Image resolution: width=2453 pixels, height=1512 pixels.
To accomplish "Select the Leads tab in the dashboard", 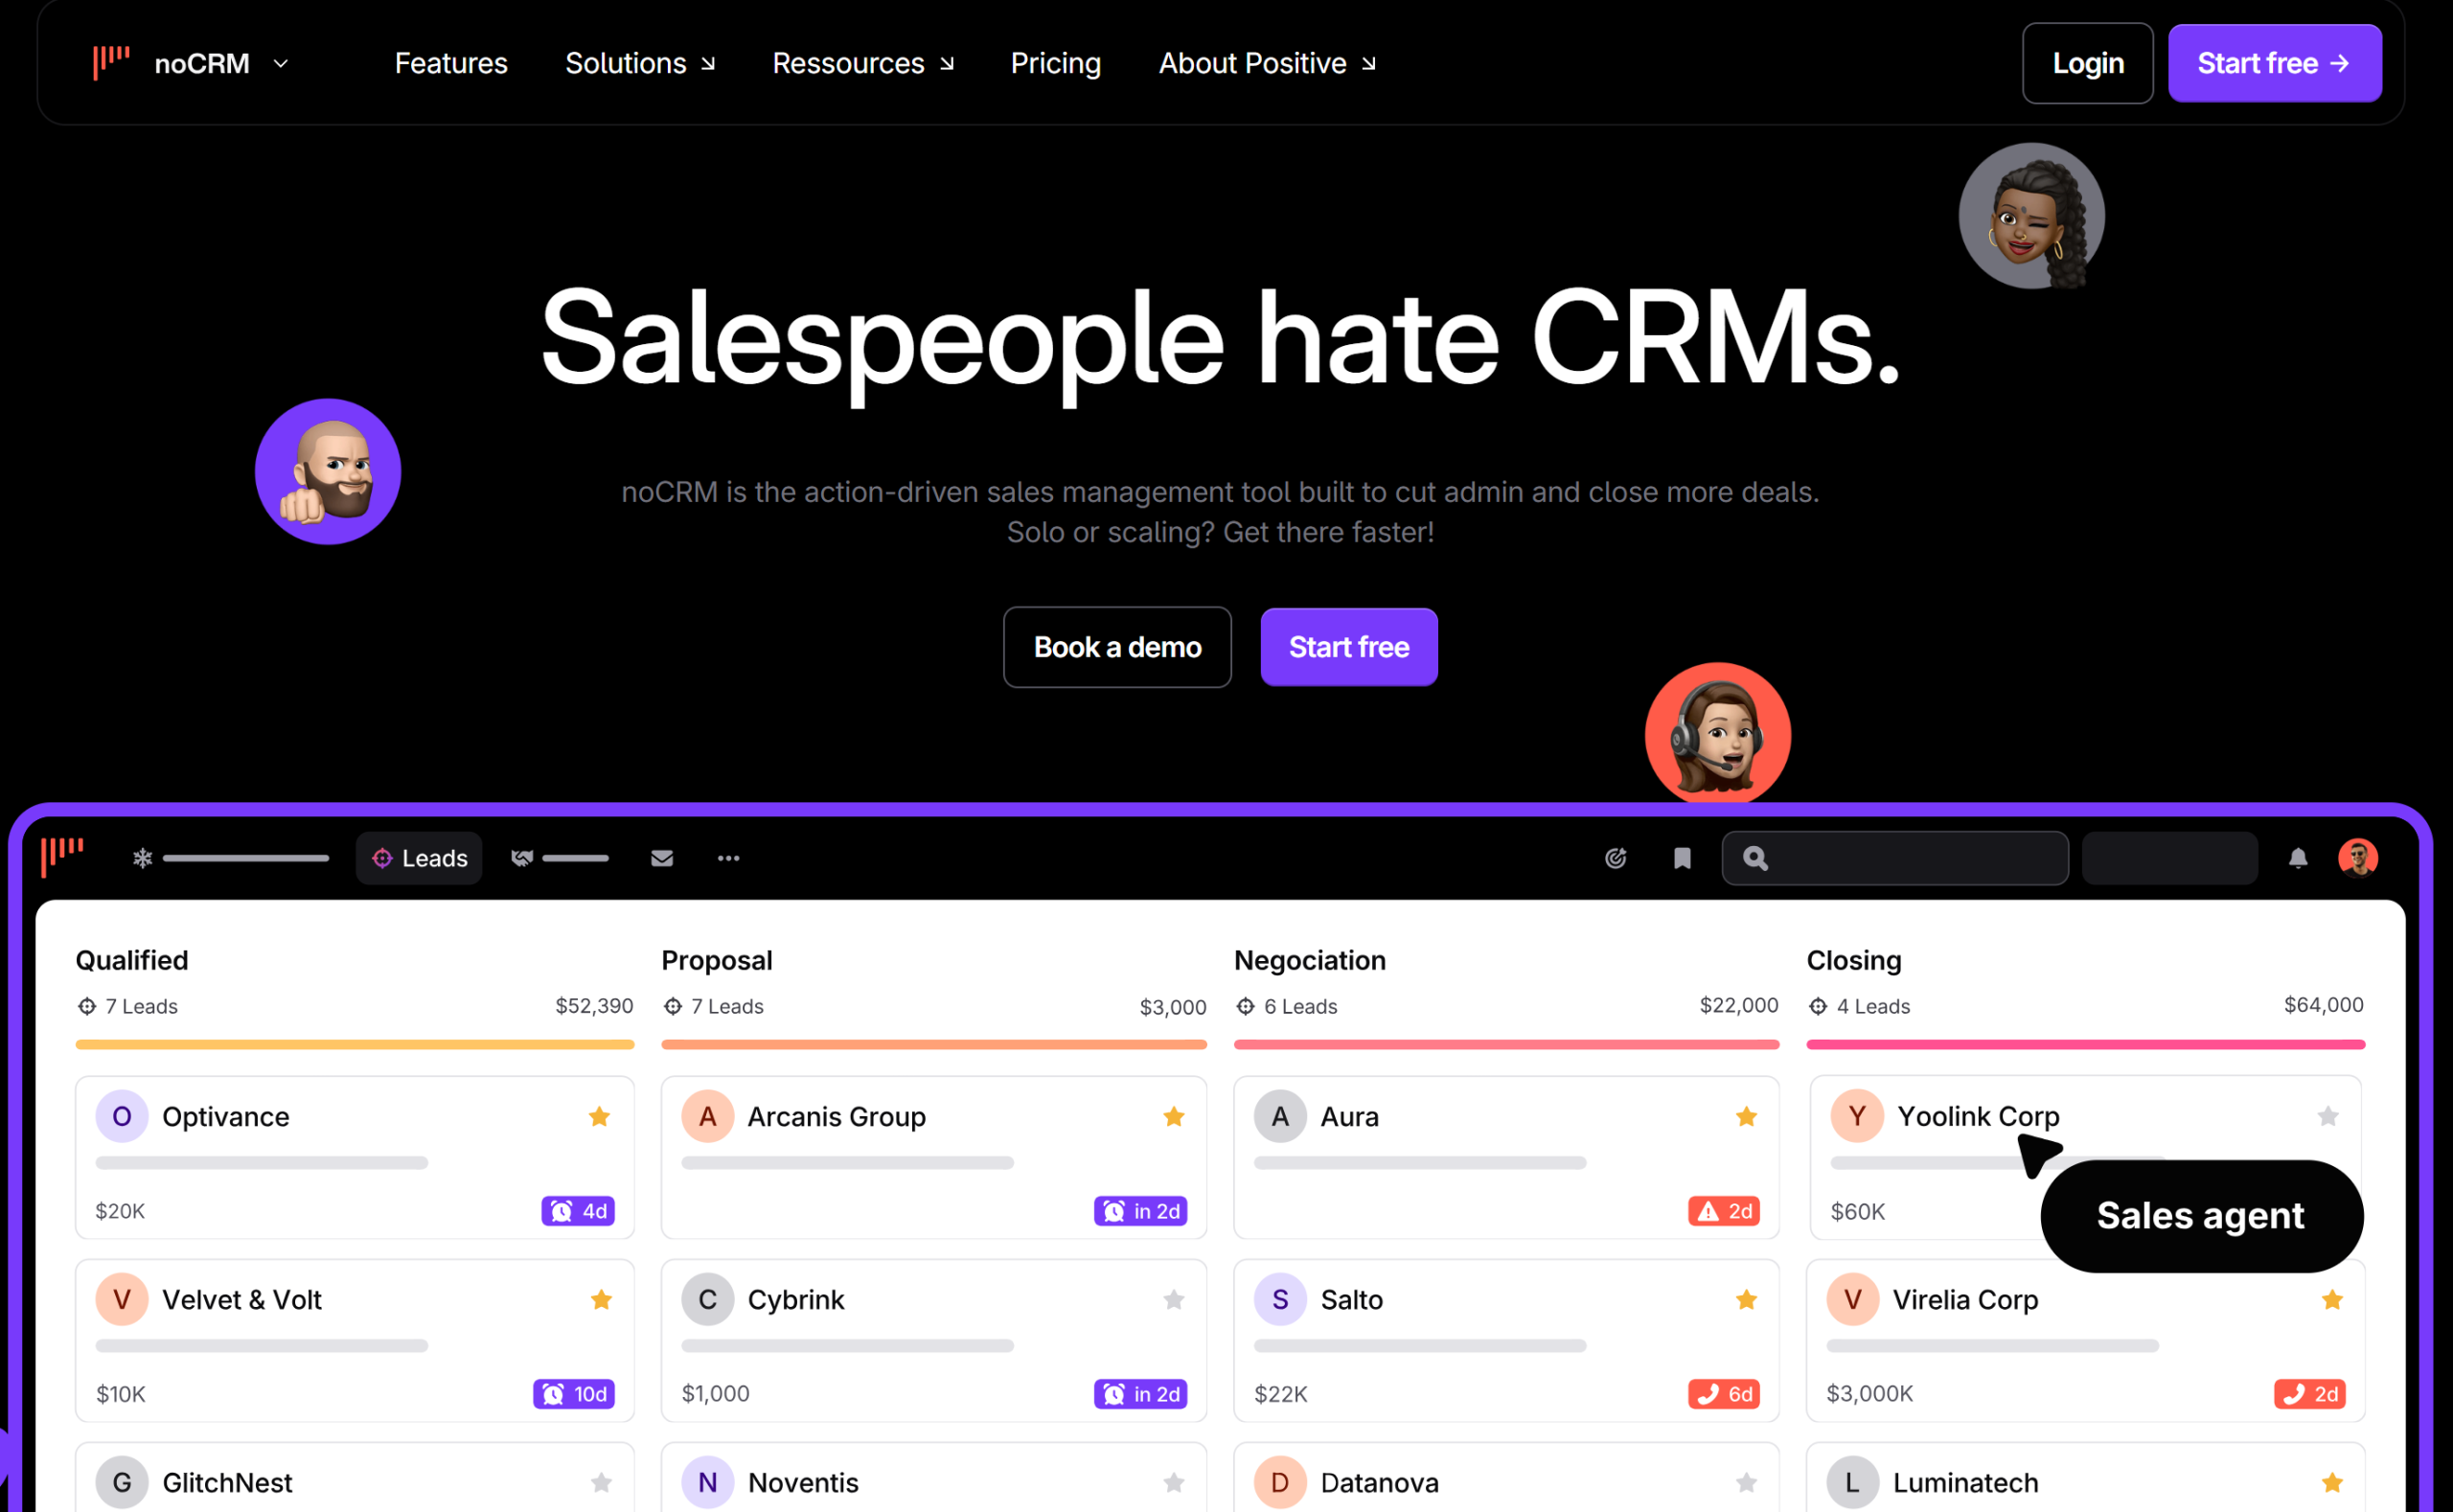I will click(419, 858).
